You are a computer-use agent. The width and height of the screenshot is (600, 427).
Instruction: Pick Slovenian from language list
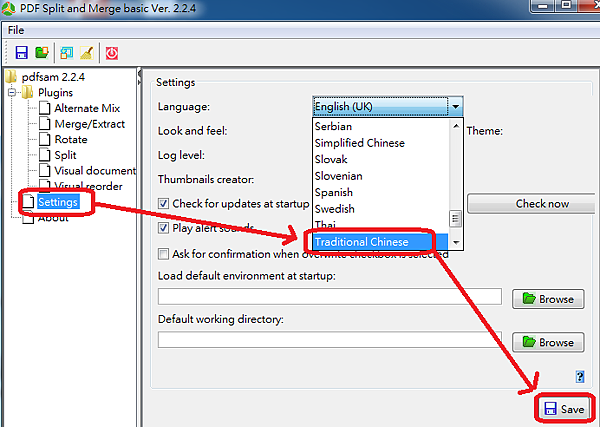tap(380, 176)
